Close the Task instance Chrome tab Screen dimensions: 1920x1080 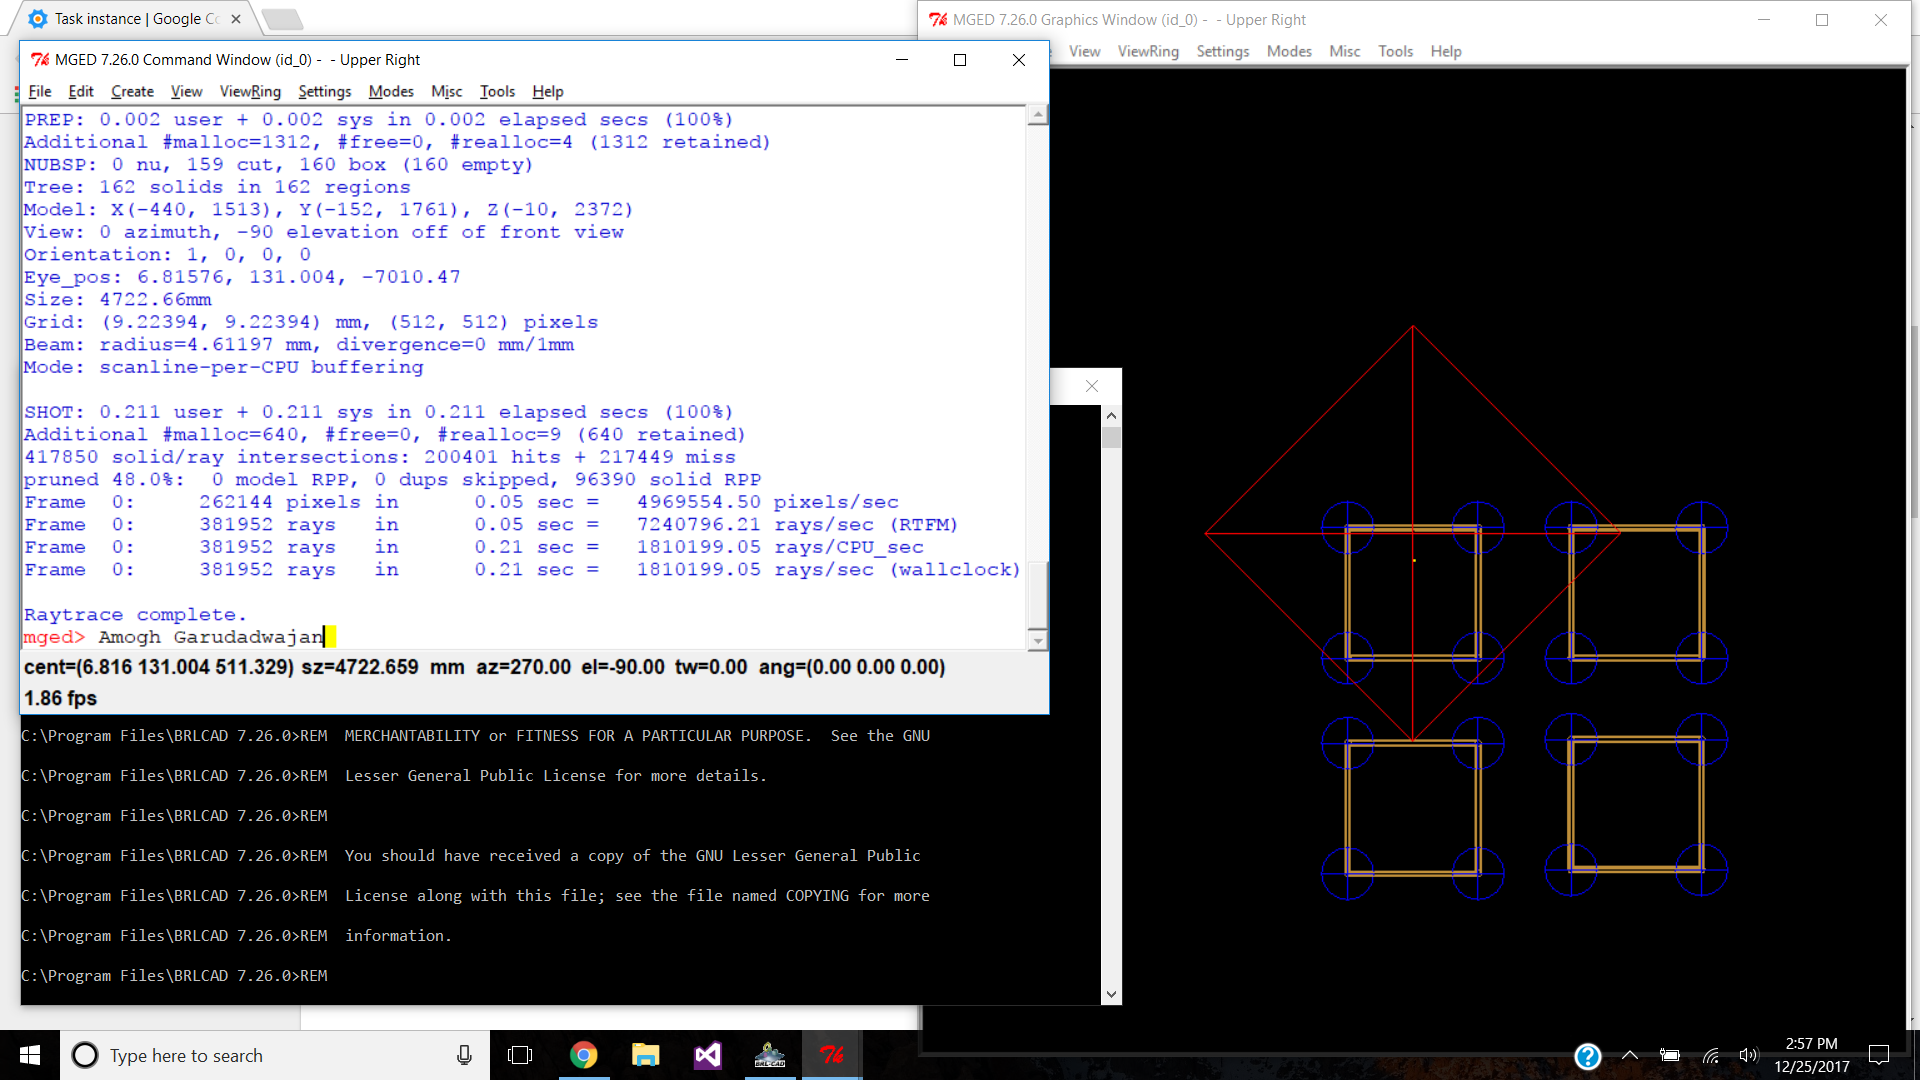pos(236,19)
